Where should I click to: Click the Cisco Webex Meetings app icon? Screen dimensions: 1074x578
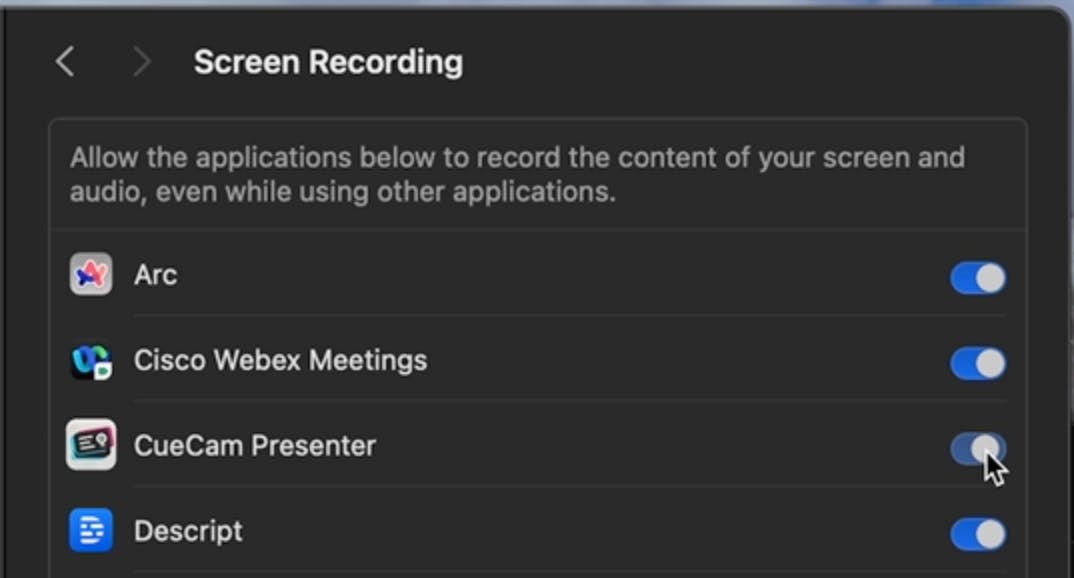(x=91, y=361)
